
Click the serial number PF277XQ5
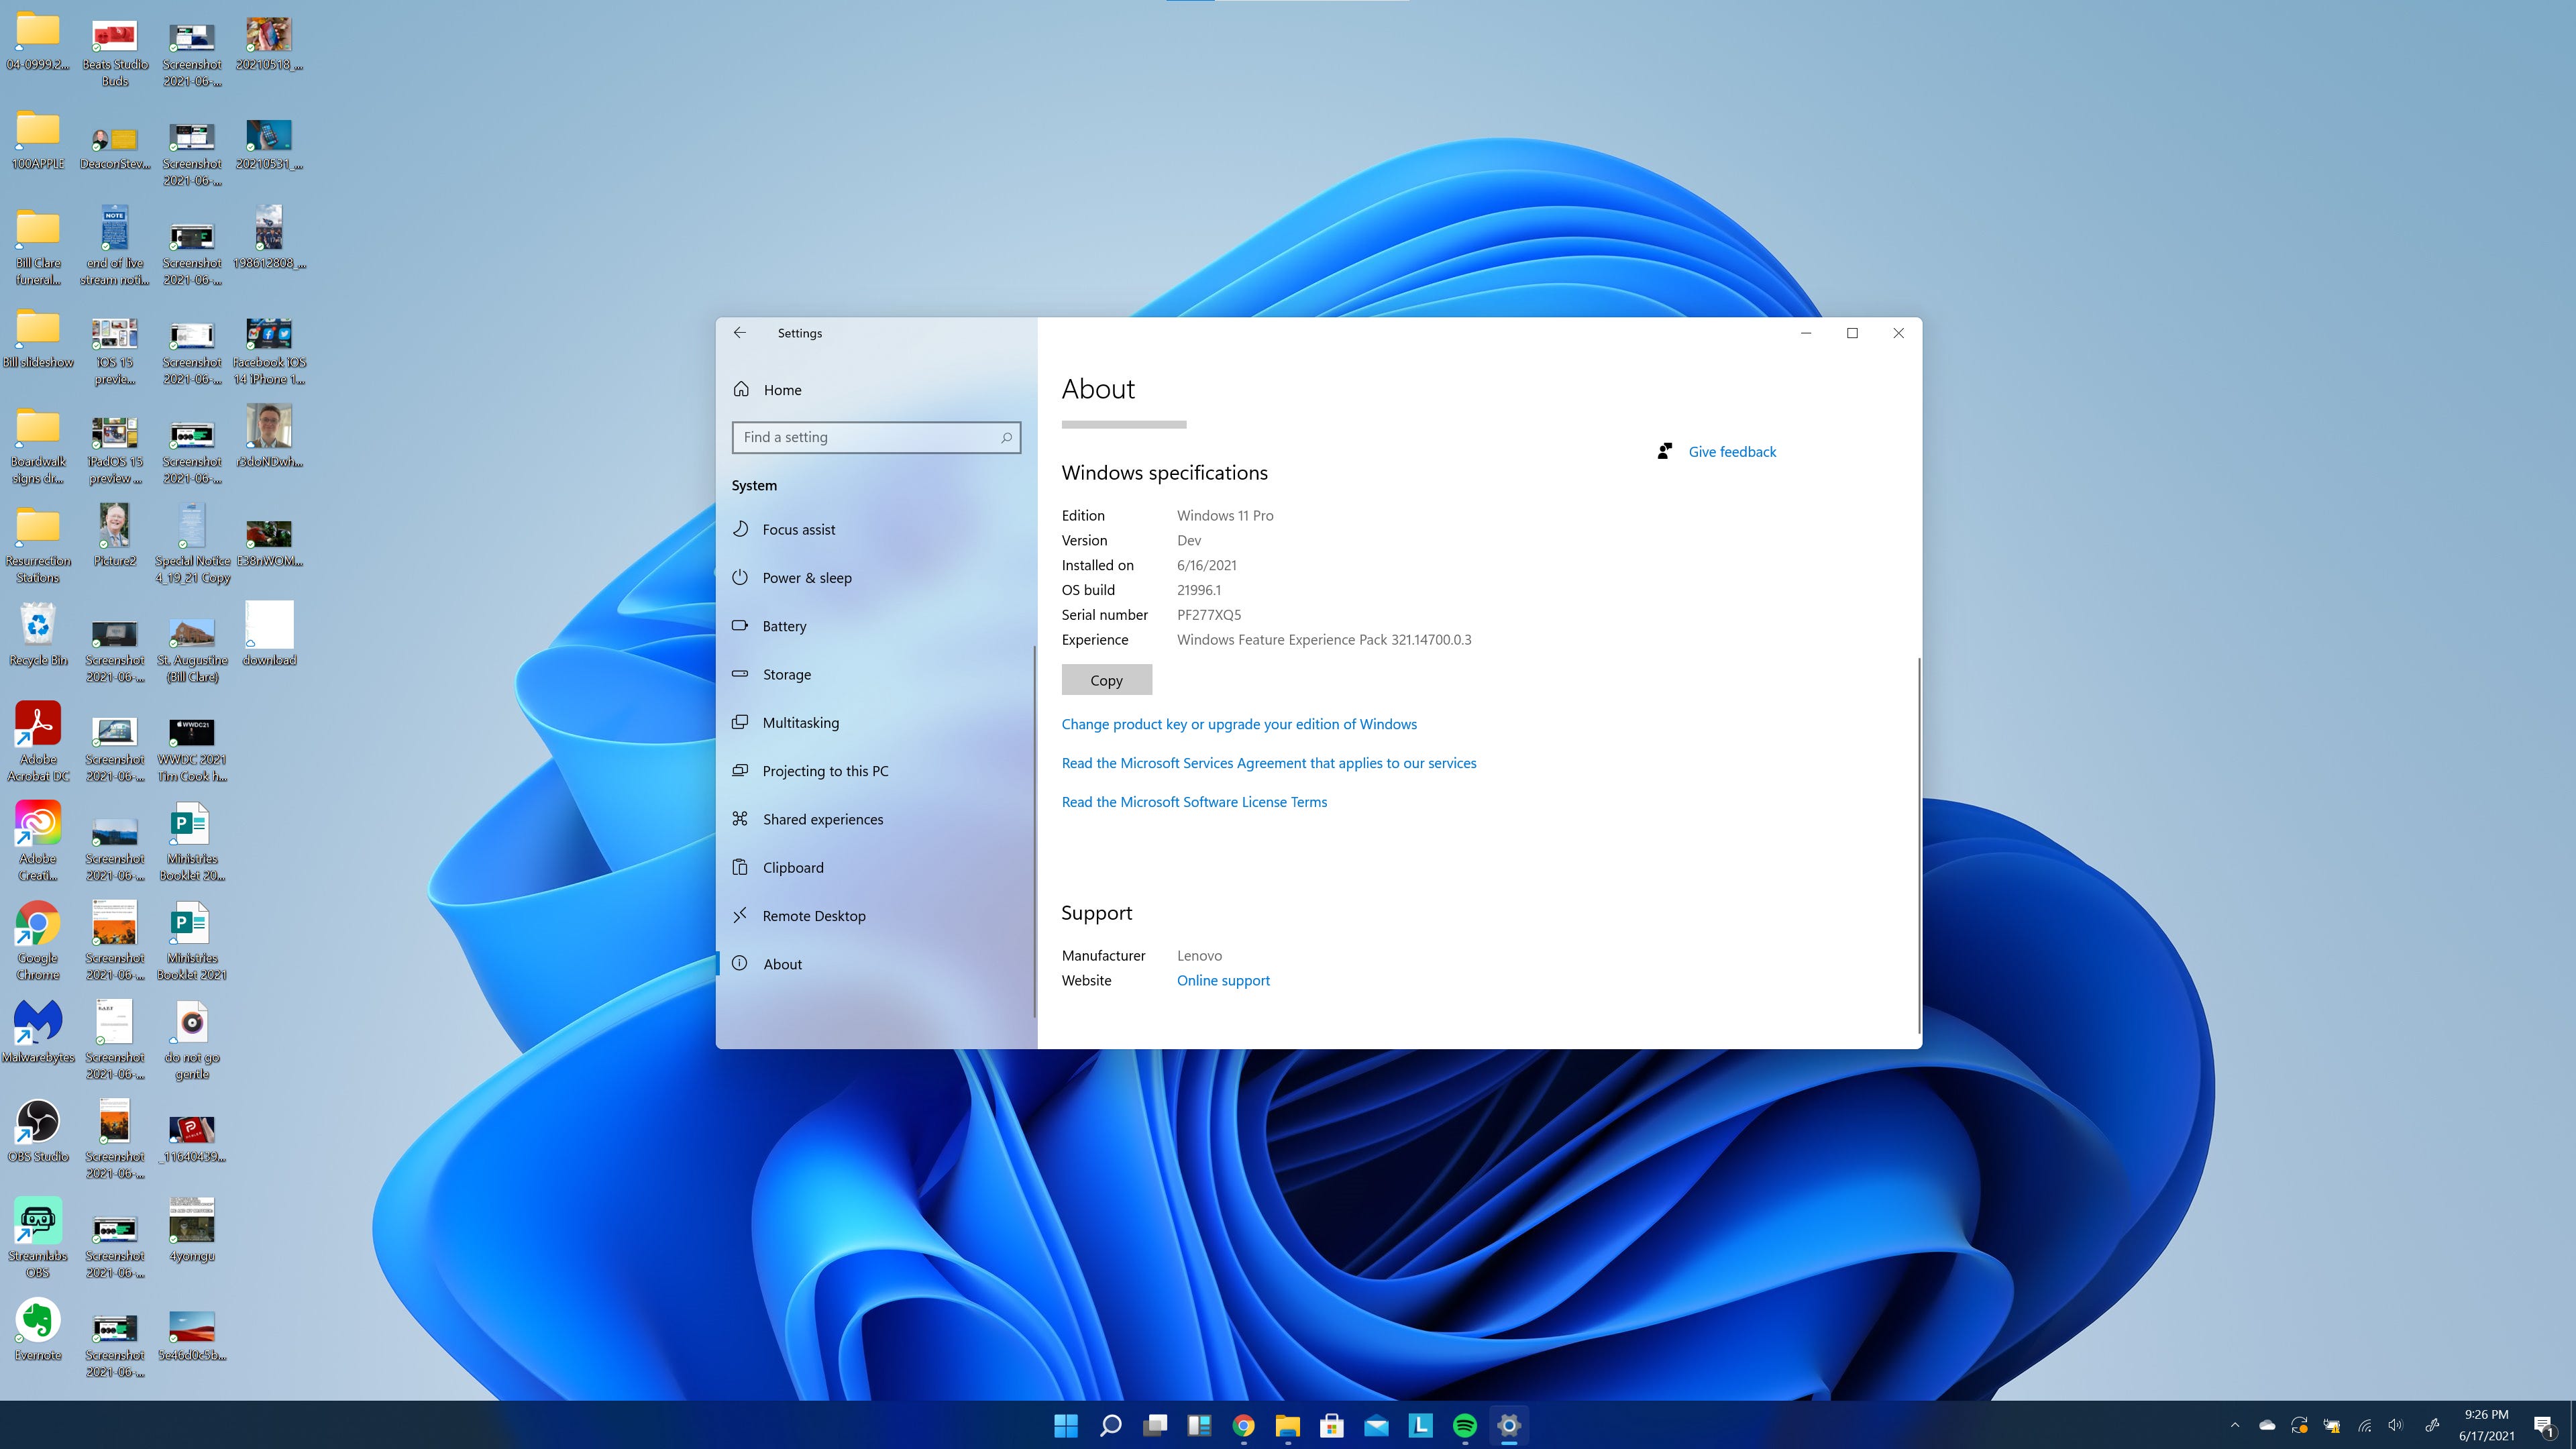click(1208, 615)
